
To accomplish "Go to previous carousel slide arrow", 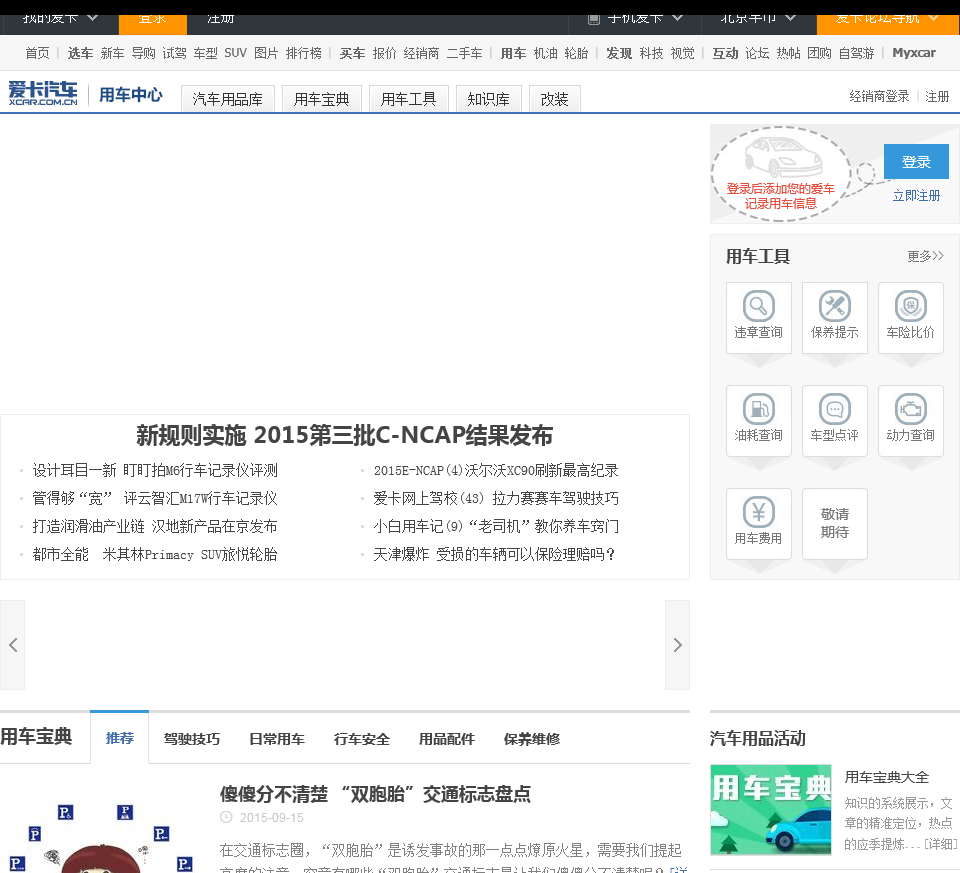I will click(x=13, y=645).
